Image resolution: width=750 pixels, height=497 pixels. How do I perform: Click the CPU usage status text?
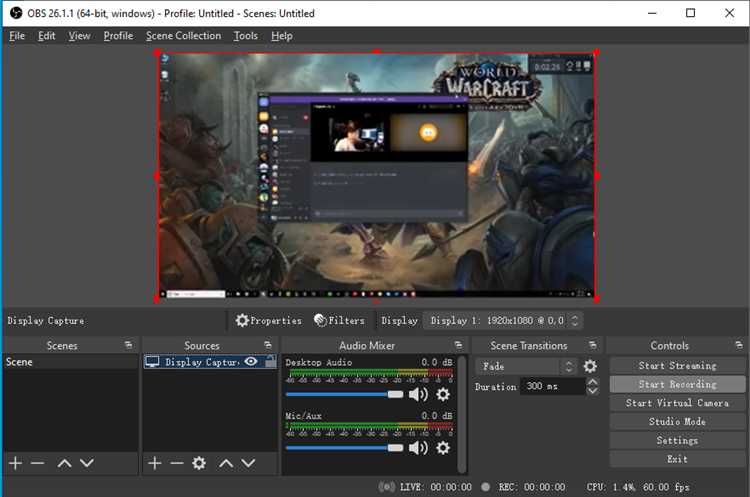click(x=611, y=487)
